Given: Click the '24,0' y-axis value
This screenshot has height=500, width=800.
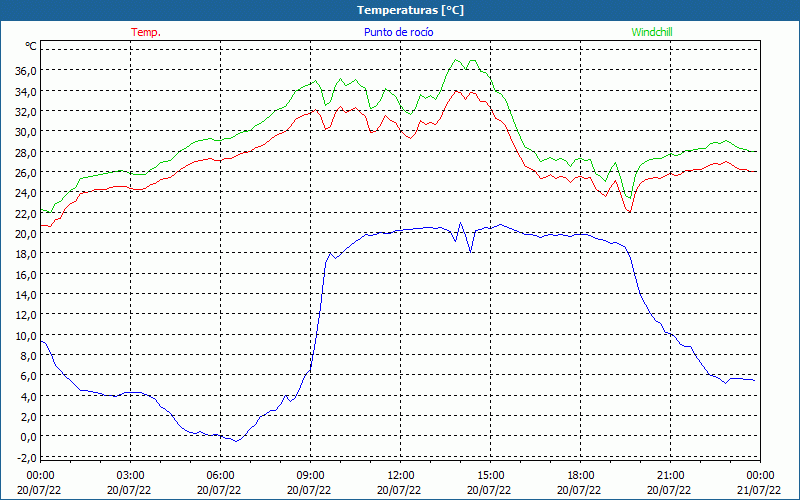Looking at the screenshot, I should [27, 193].
